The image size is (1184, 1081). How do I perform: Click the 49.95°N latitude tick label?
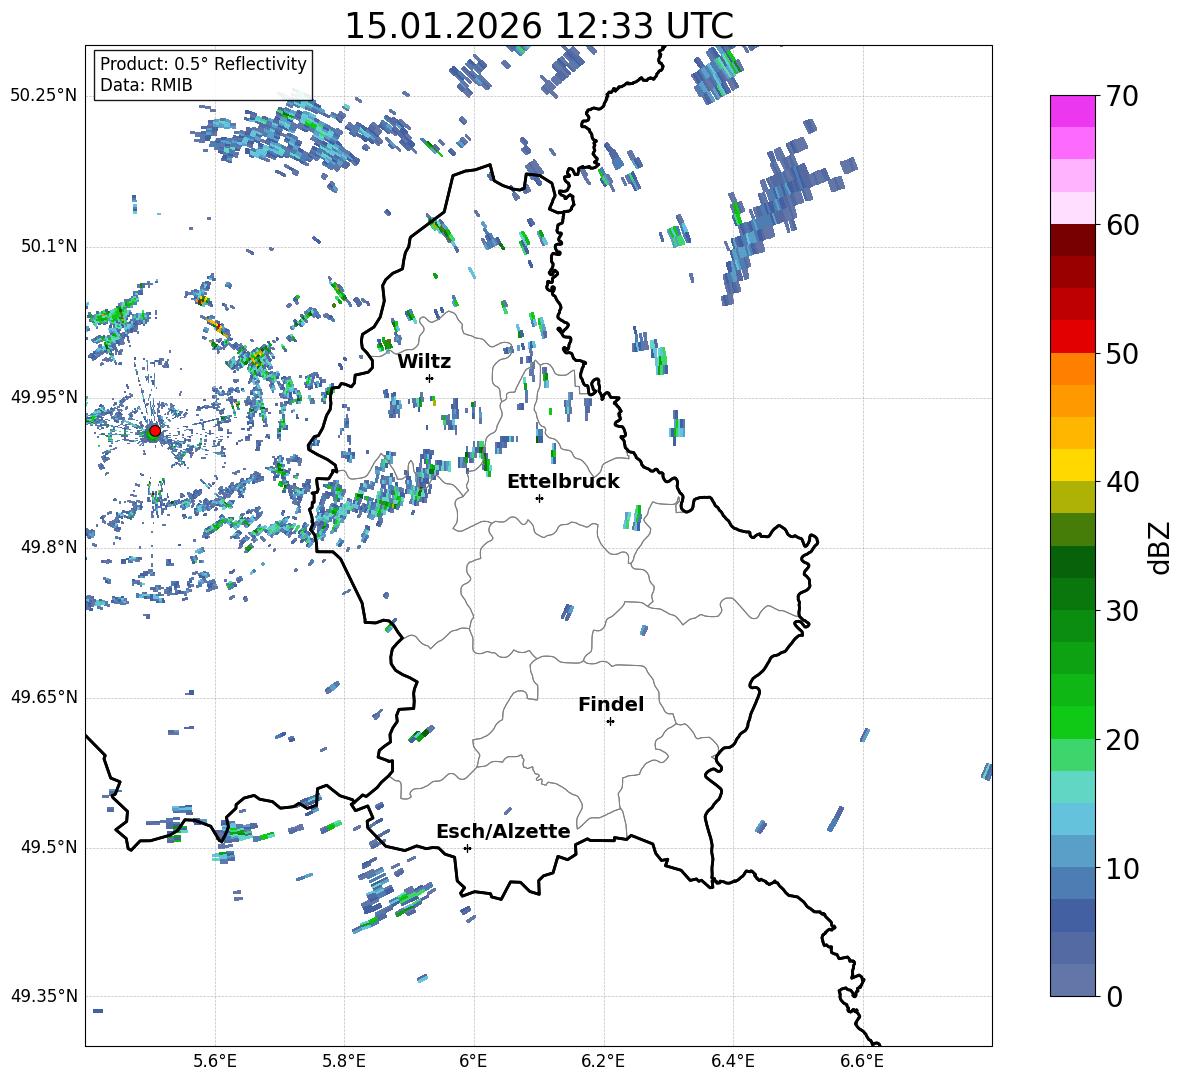[x=44, y=397]
